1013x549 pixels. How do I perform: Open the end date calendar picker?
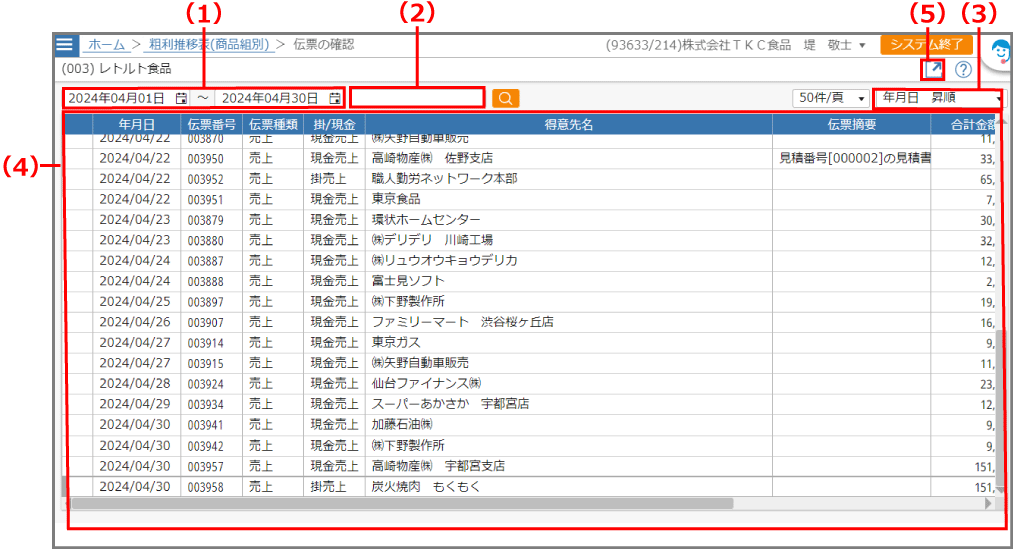(x=334, y=98)
